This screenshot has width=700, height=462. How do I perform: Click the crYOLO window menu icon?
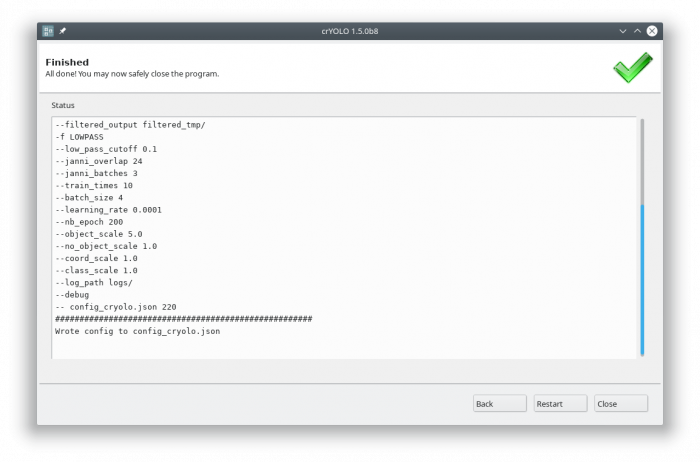(x=48, y=31)
